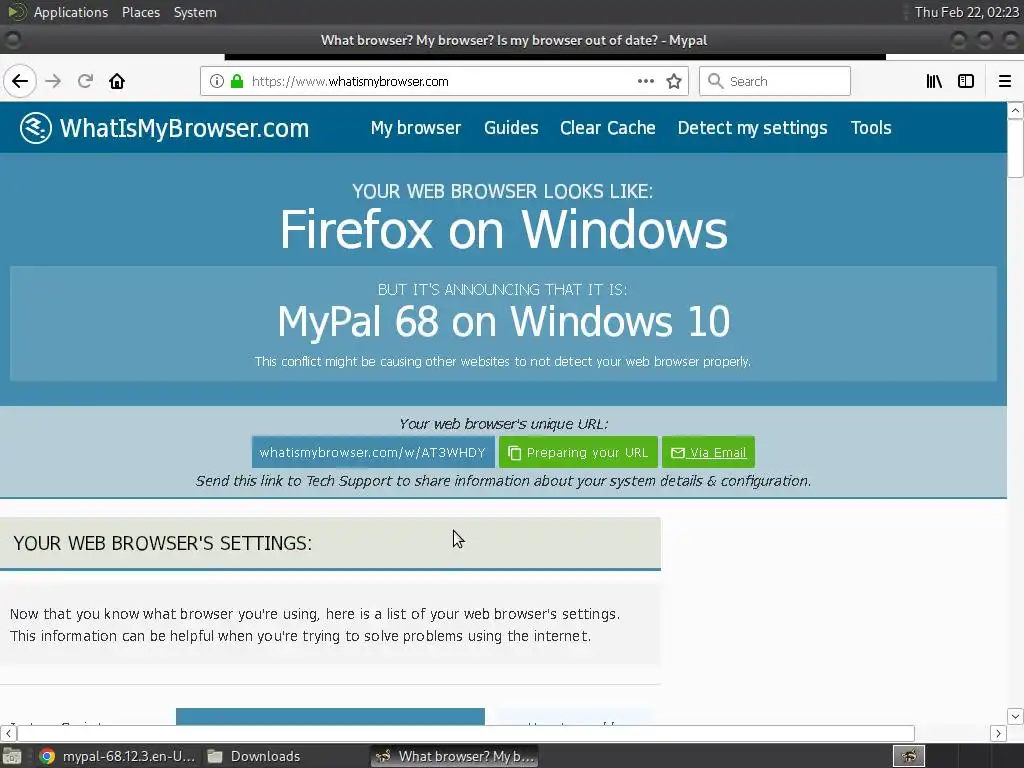Click the horizontal scrollbar left arrow

tap(8, 733)
